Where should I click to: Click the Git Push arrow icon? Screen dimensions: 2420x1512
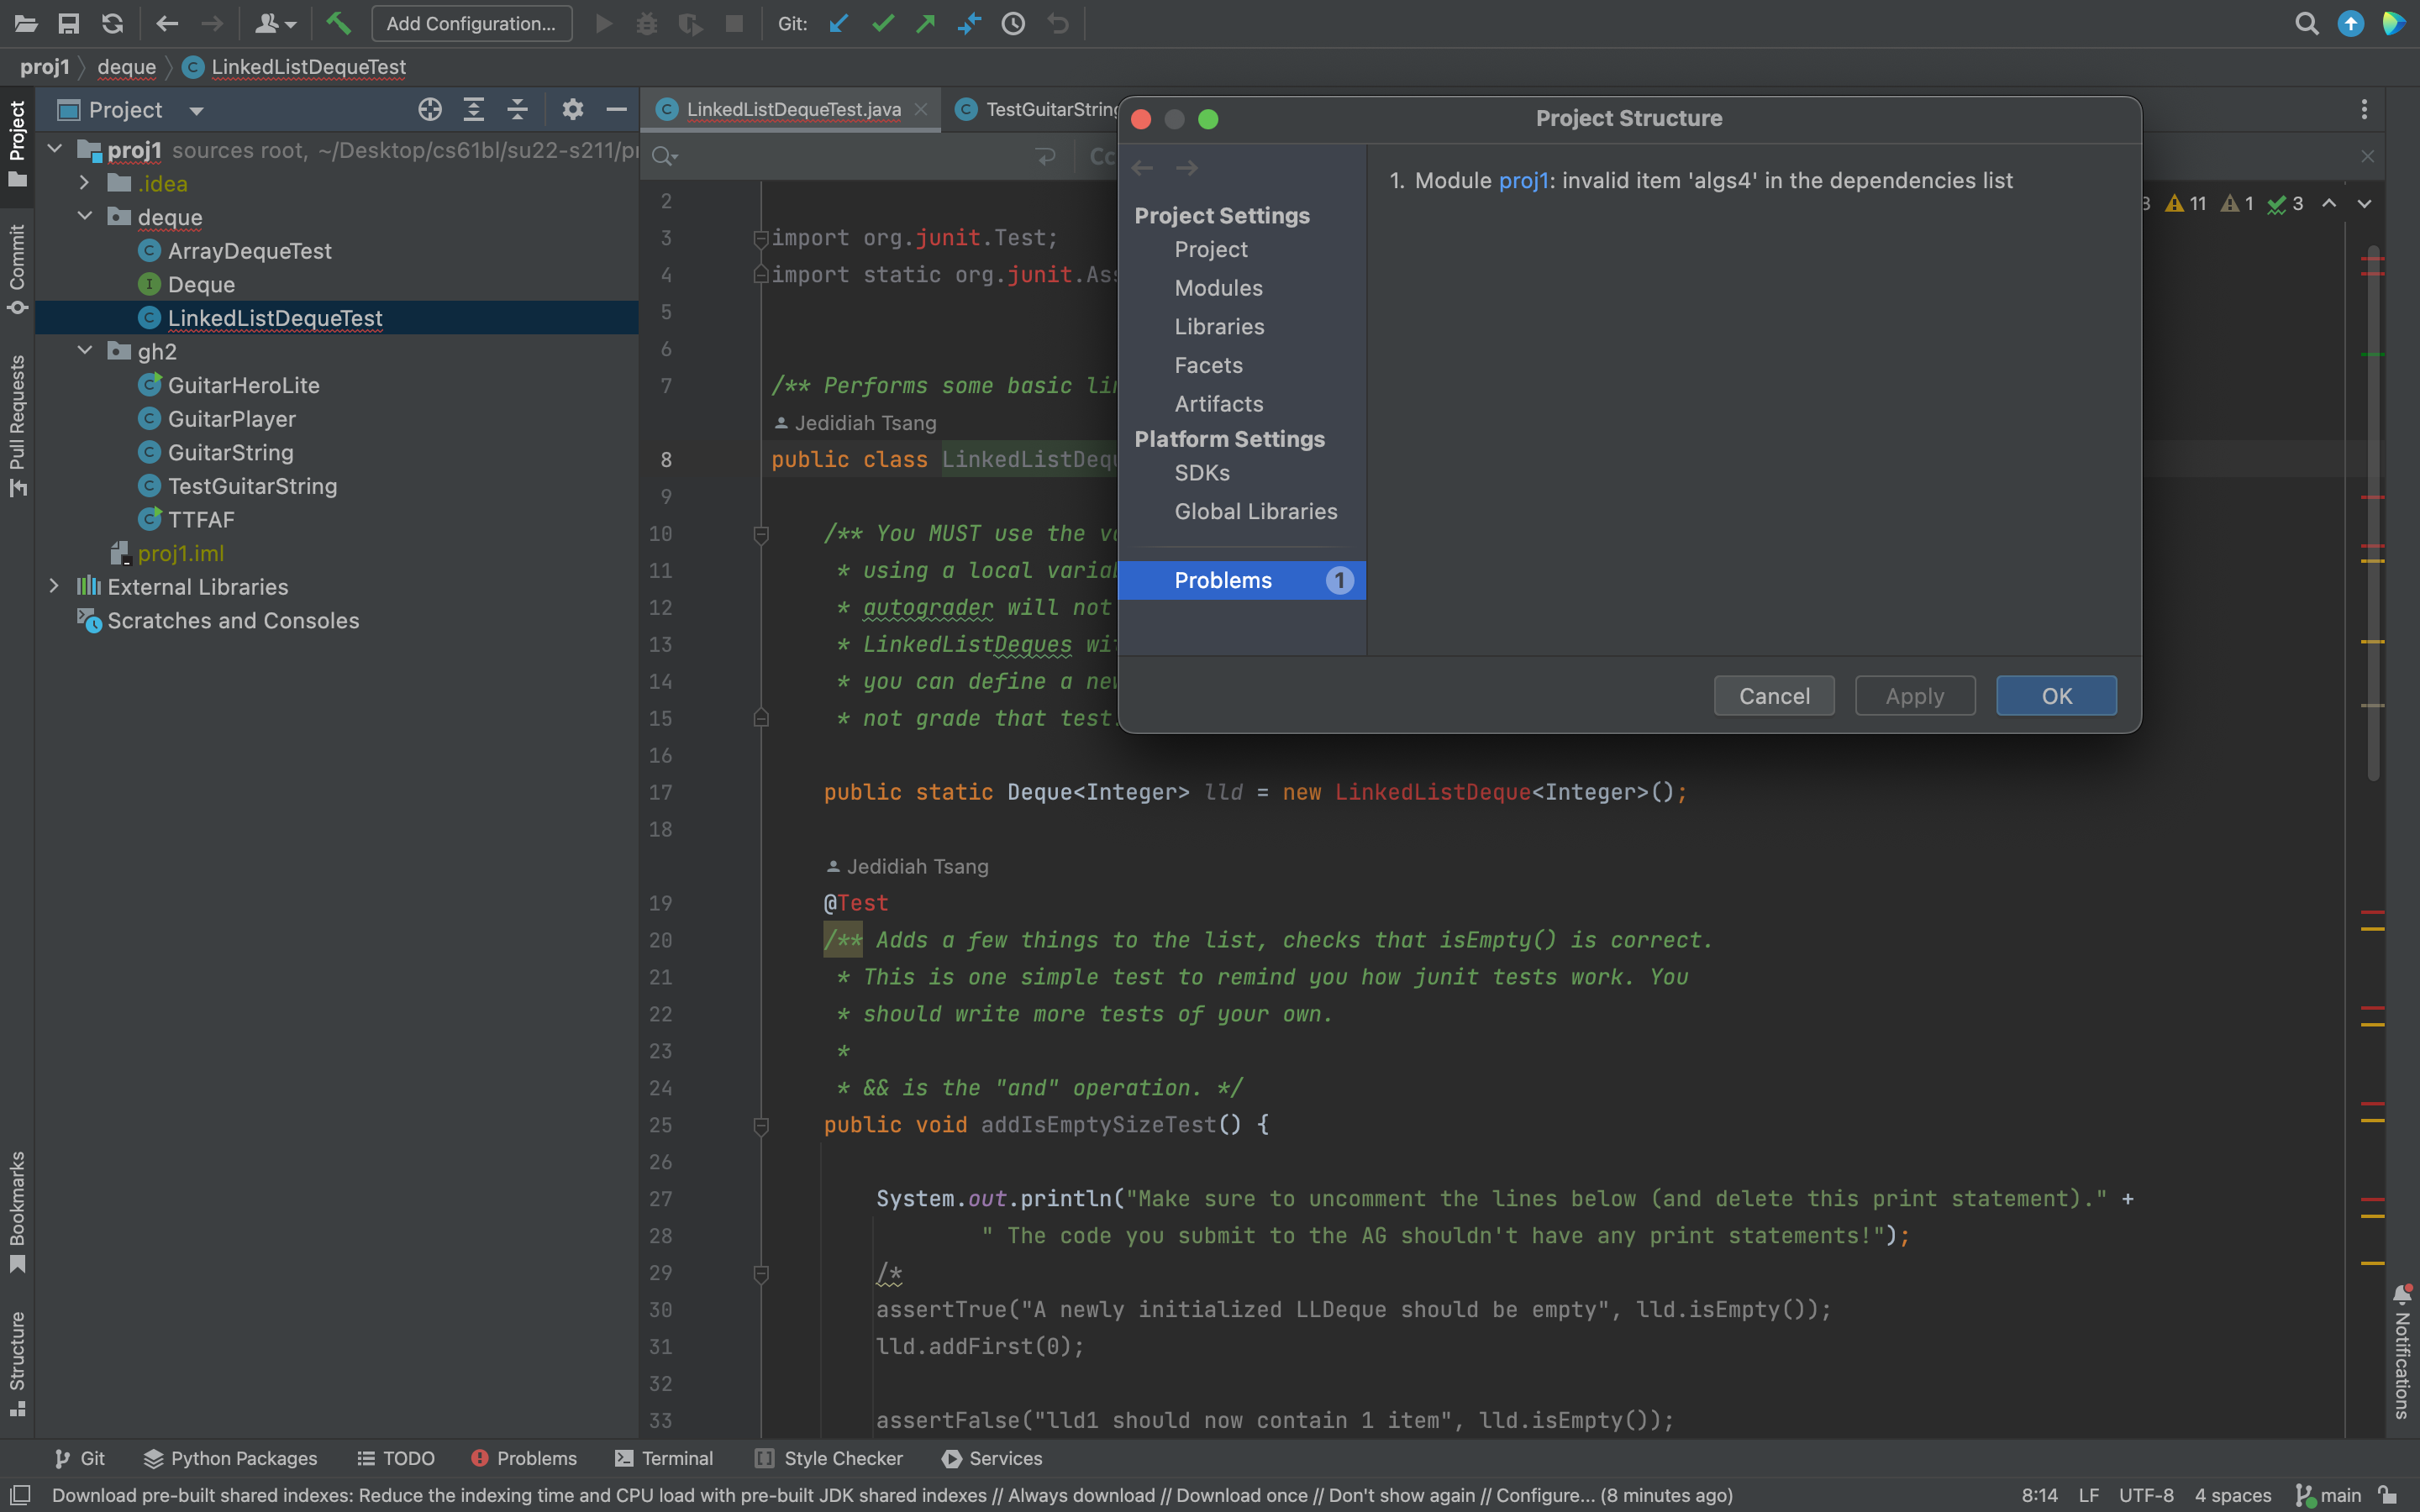pos(925,23)
